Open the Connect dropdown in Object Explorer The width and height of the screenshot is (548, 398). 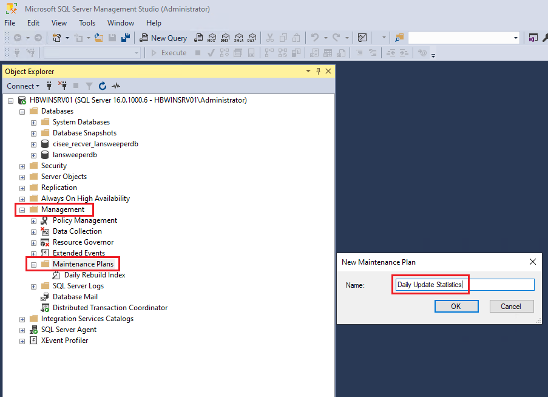(23, 86)
